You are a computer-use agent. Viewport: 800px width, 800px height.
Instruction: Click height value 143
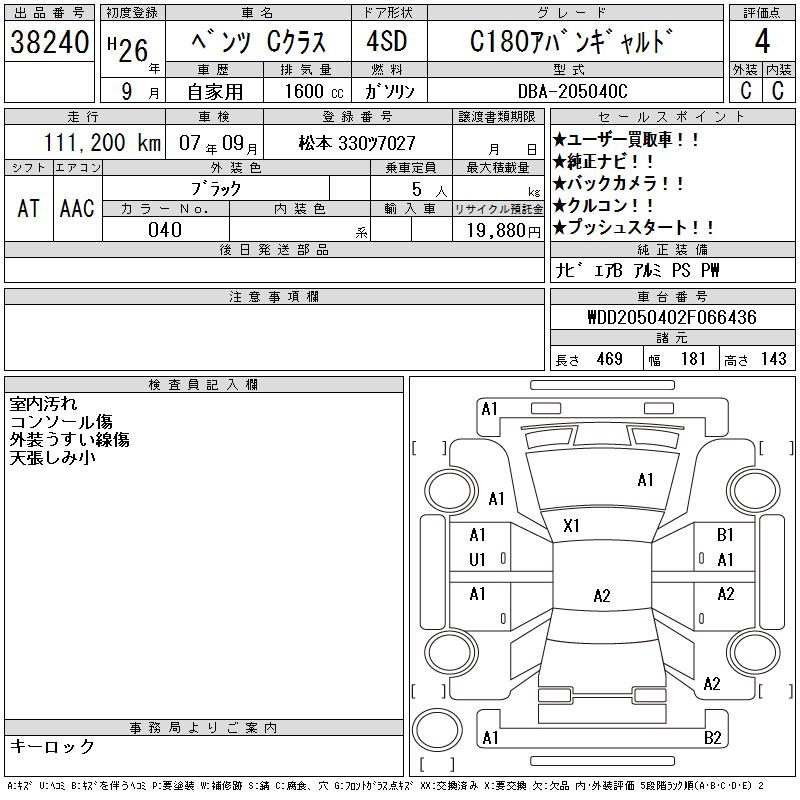tap(774, 359)
